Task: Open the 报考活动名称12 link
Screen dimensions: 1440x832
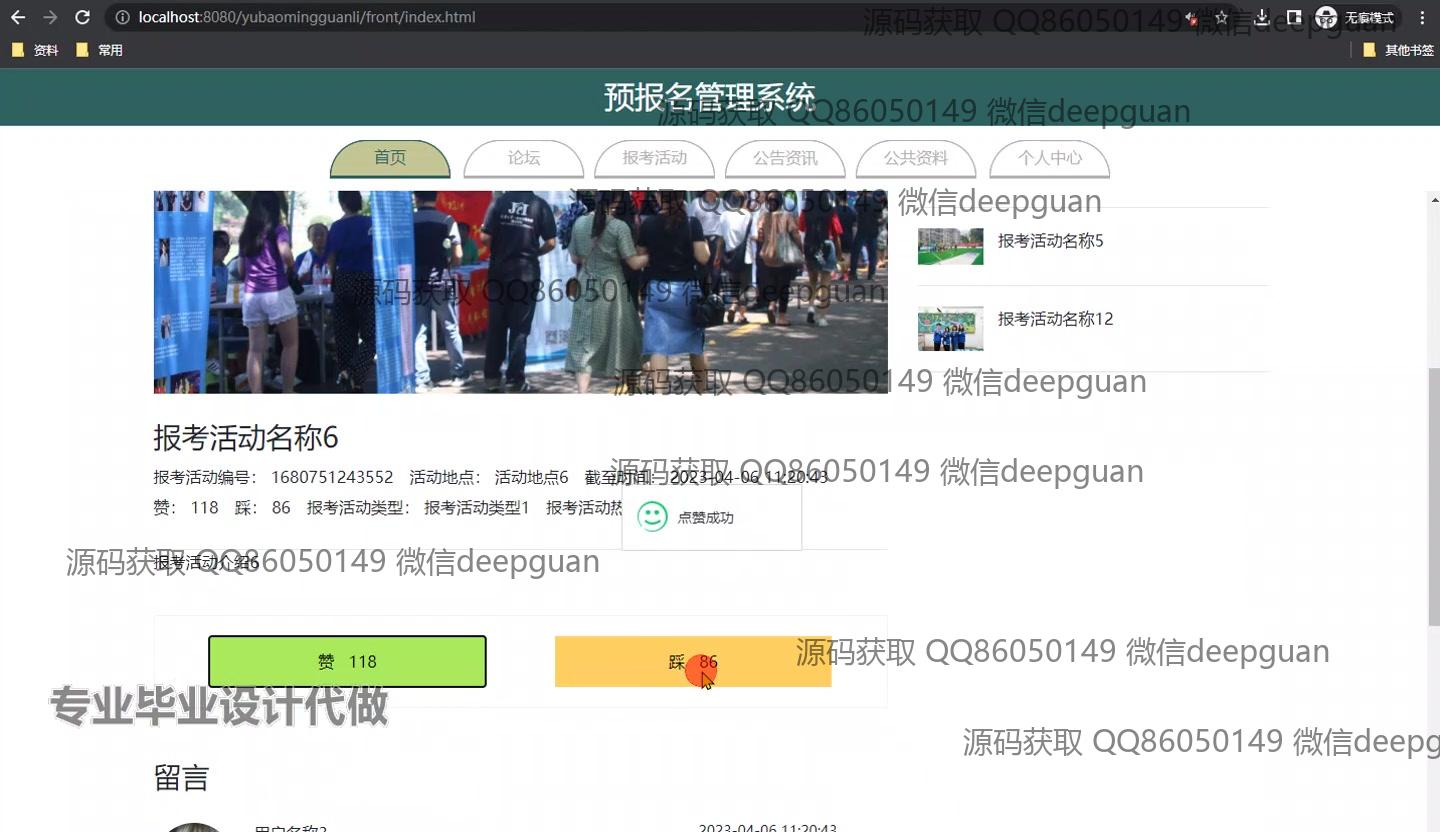Action: coord(1055,319)
